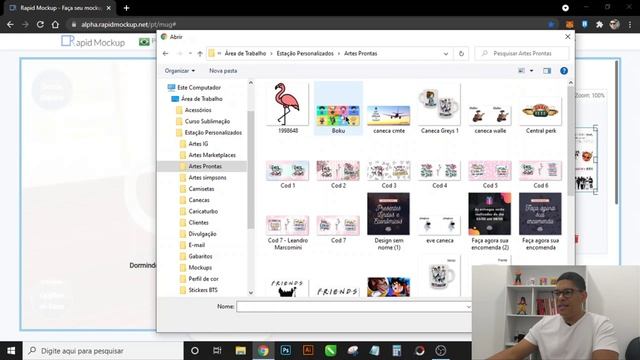Click the Brazil flag language icon

click(144, 42)
